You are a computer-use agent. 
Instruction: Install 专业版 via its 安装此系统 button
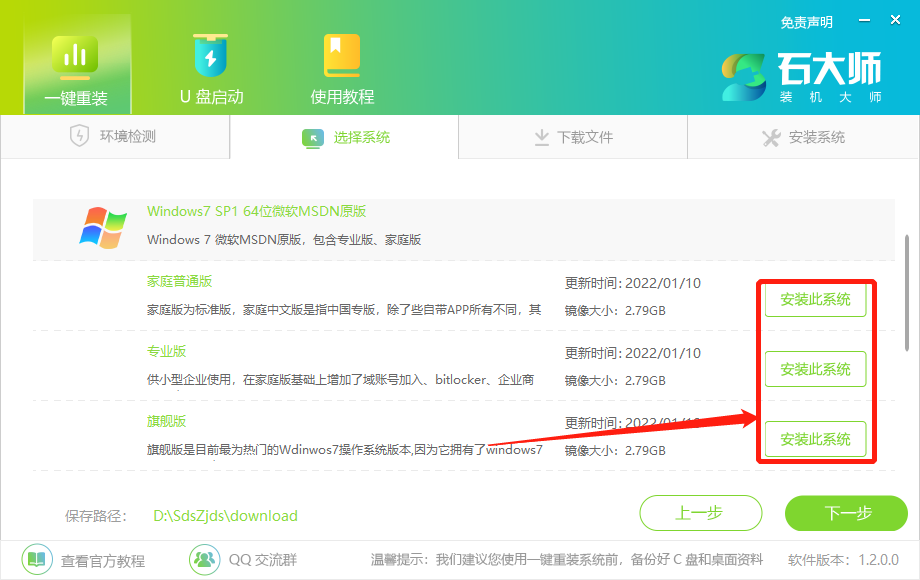coord(815,368)
